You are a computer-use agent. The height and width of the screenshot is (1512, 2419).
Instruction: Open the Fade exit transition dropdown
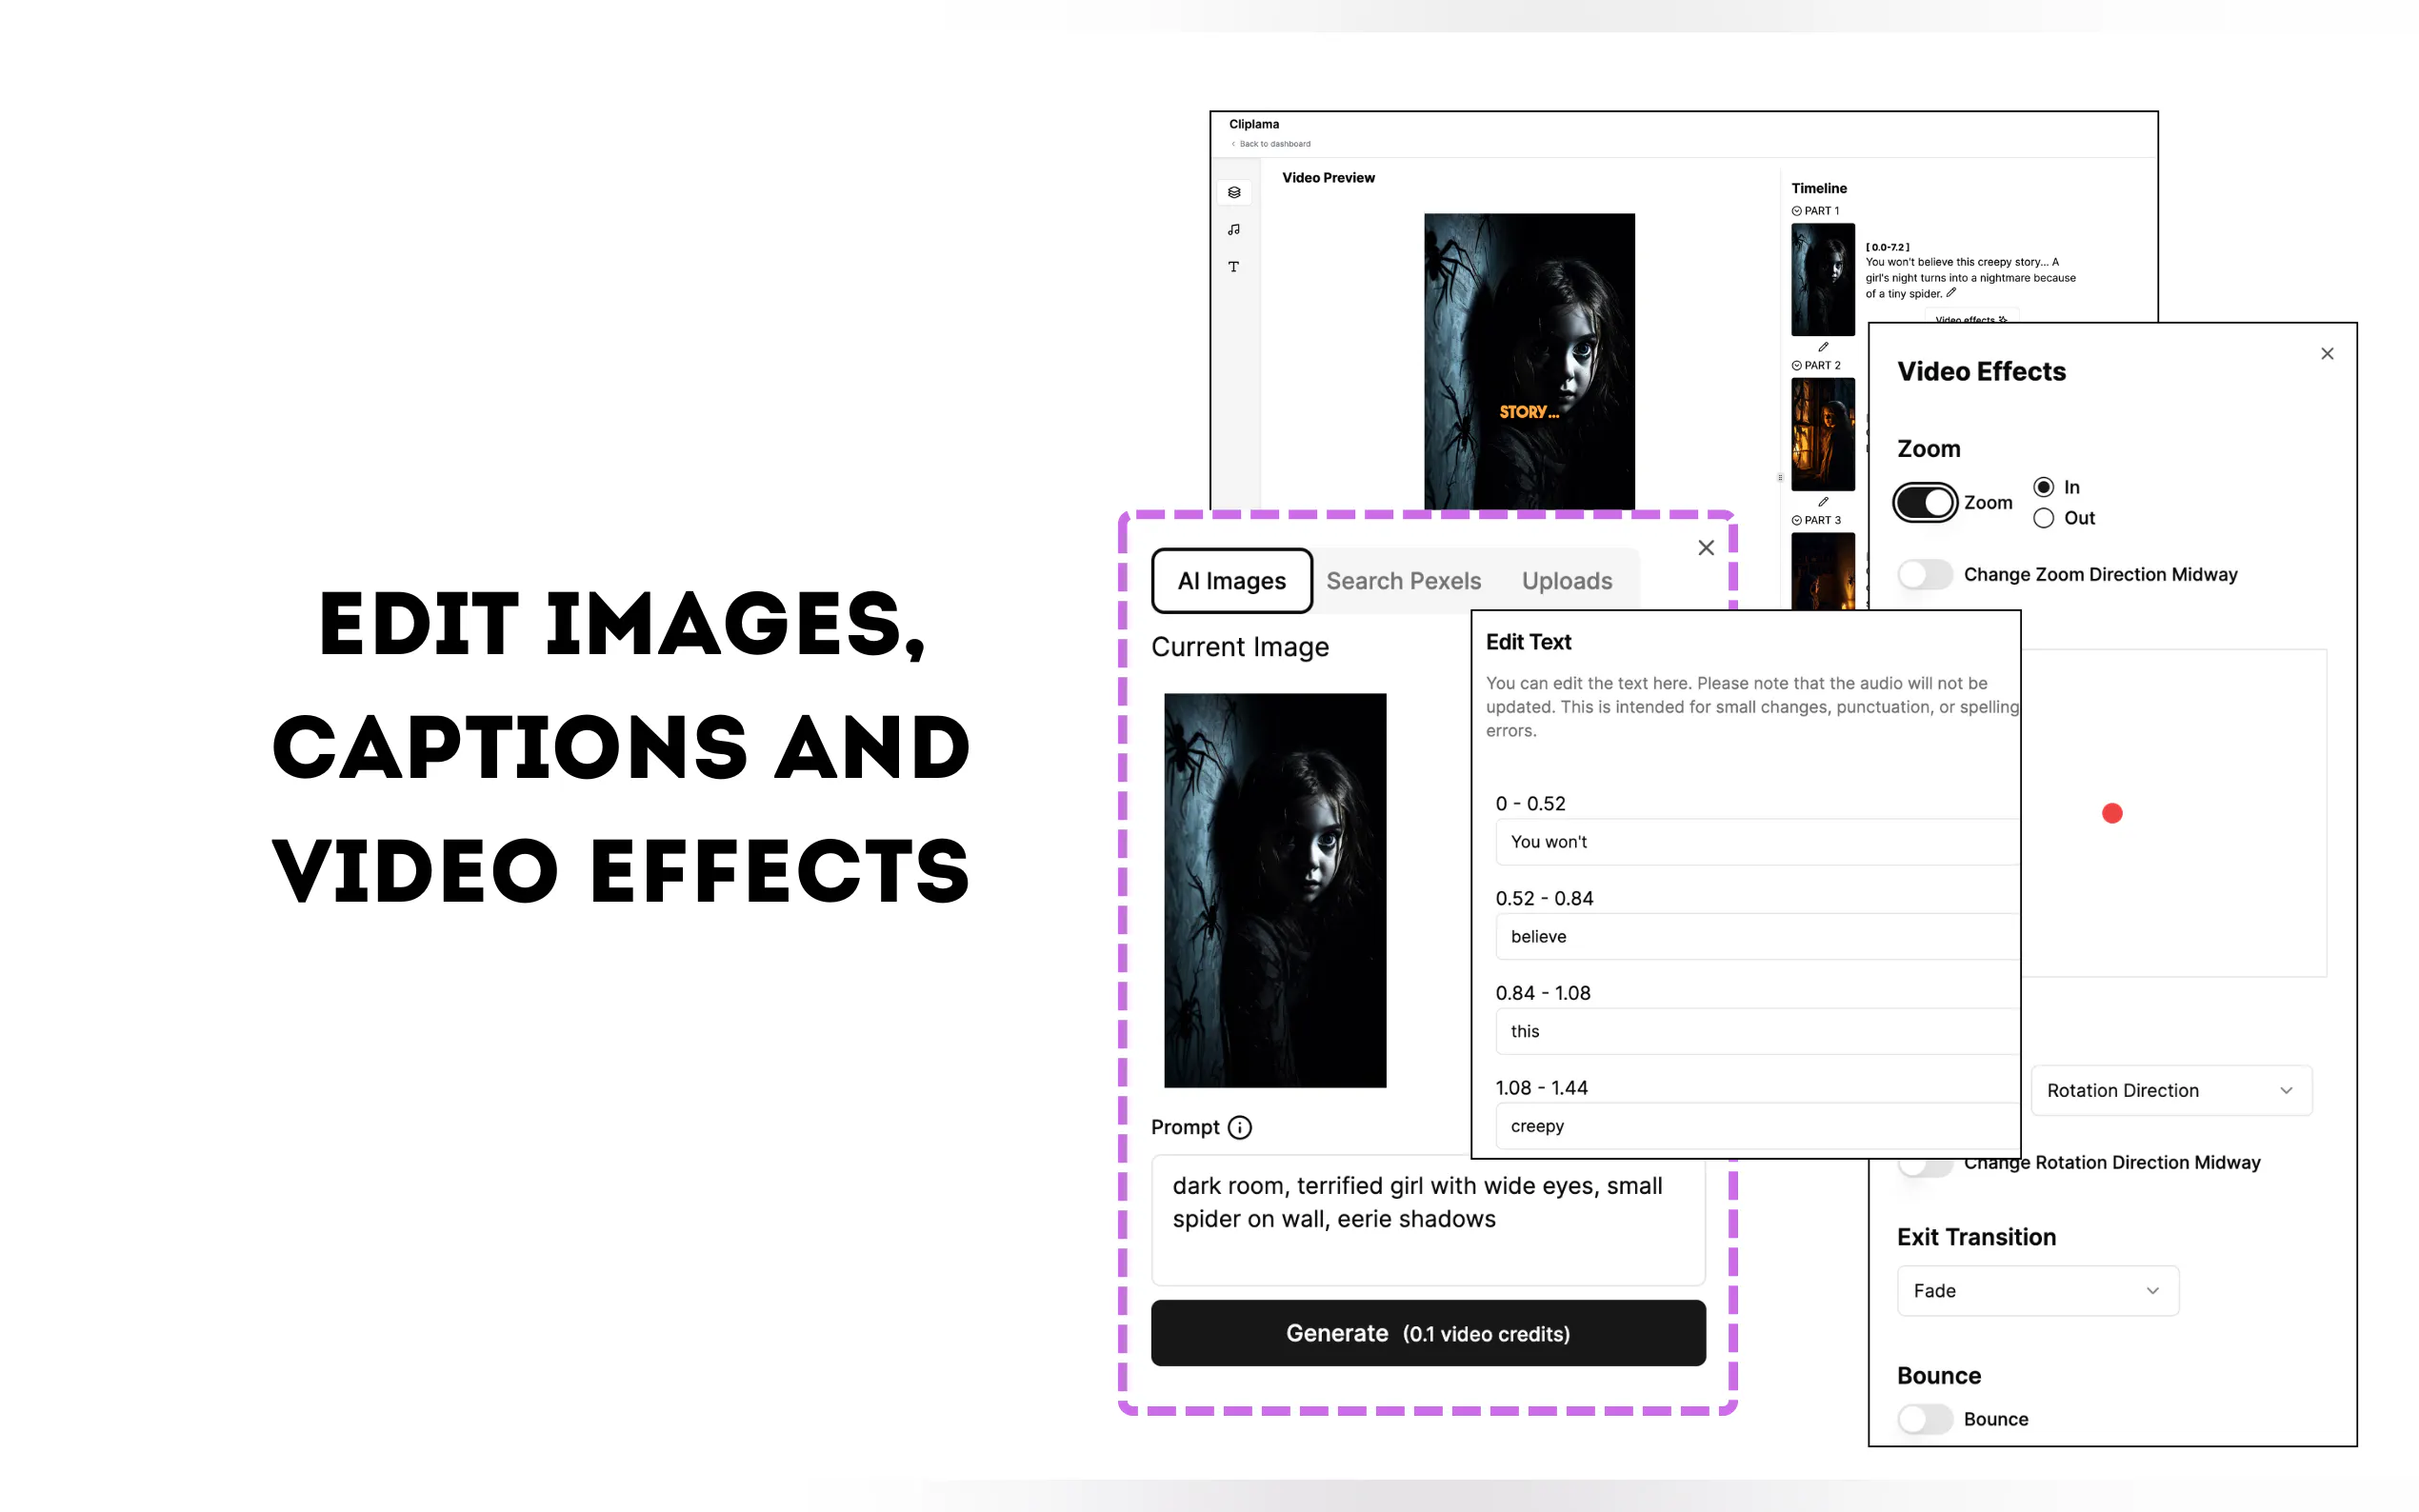[x=2037, y=1291]
